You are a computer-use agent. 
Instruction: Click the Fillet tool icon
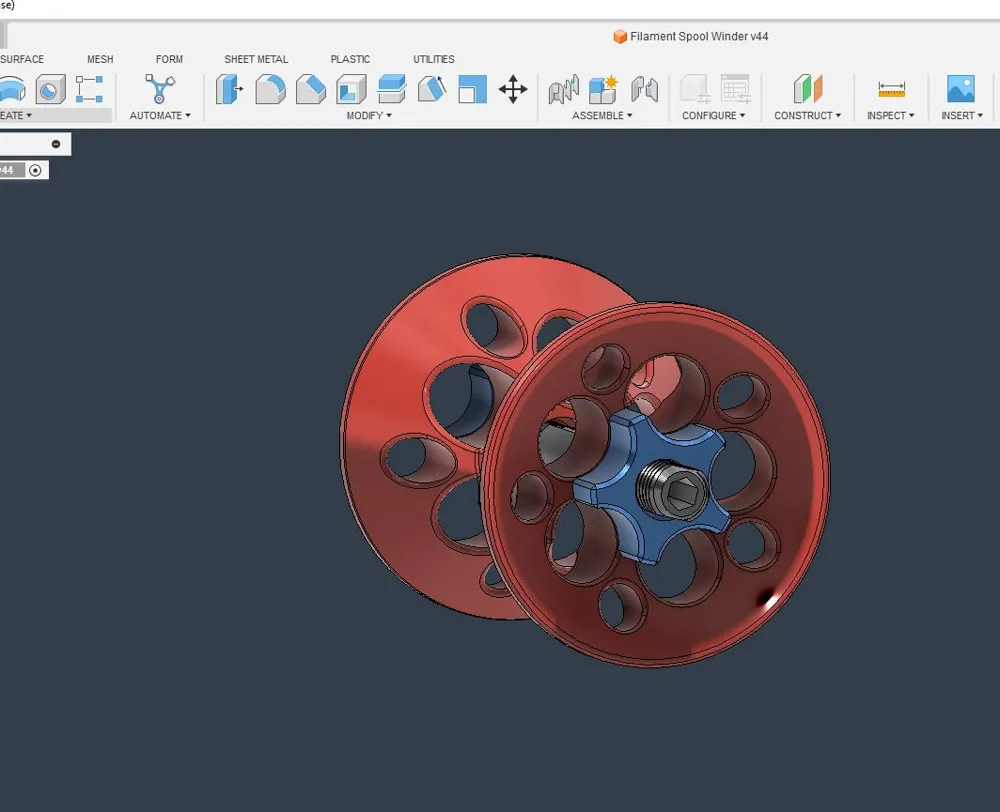(270, 90)
